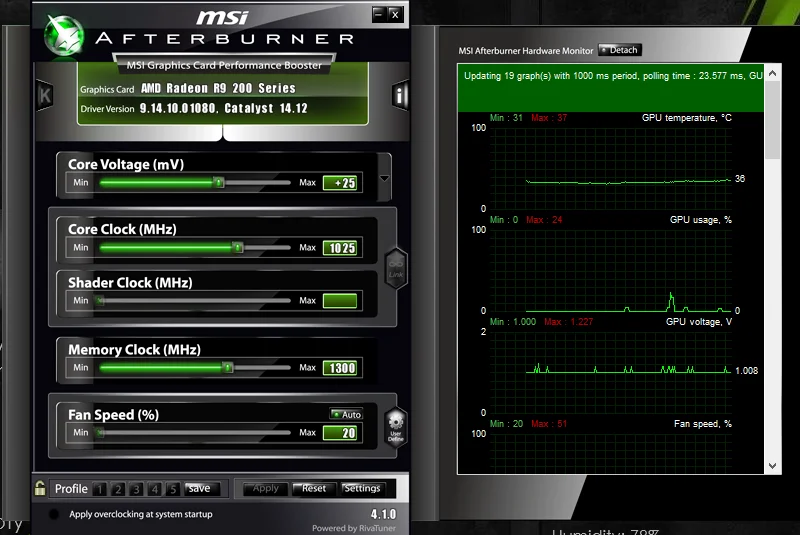Click the MSI Afterburner jet logo icon
The width and height of the screenshot is (800, 535).
(x=64, y=35)
